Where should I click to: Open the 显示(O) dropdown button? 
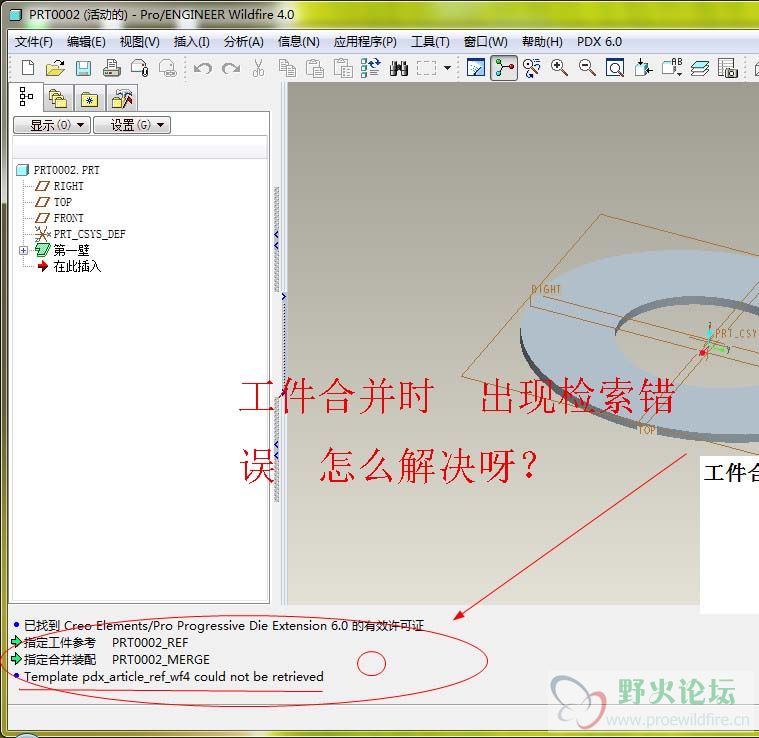(x=52, y=125)
